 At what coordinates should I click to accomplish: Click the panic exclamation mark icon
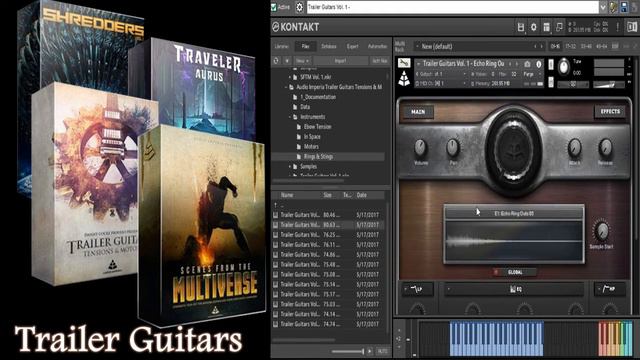click(x=618, y=27)
